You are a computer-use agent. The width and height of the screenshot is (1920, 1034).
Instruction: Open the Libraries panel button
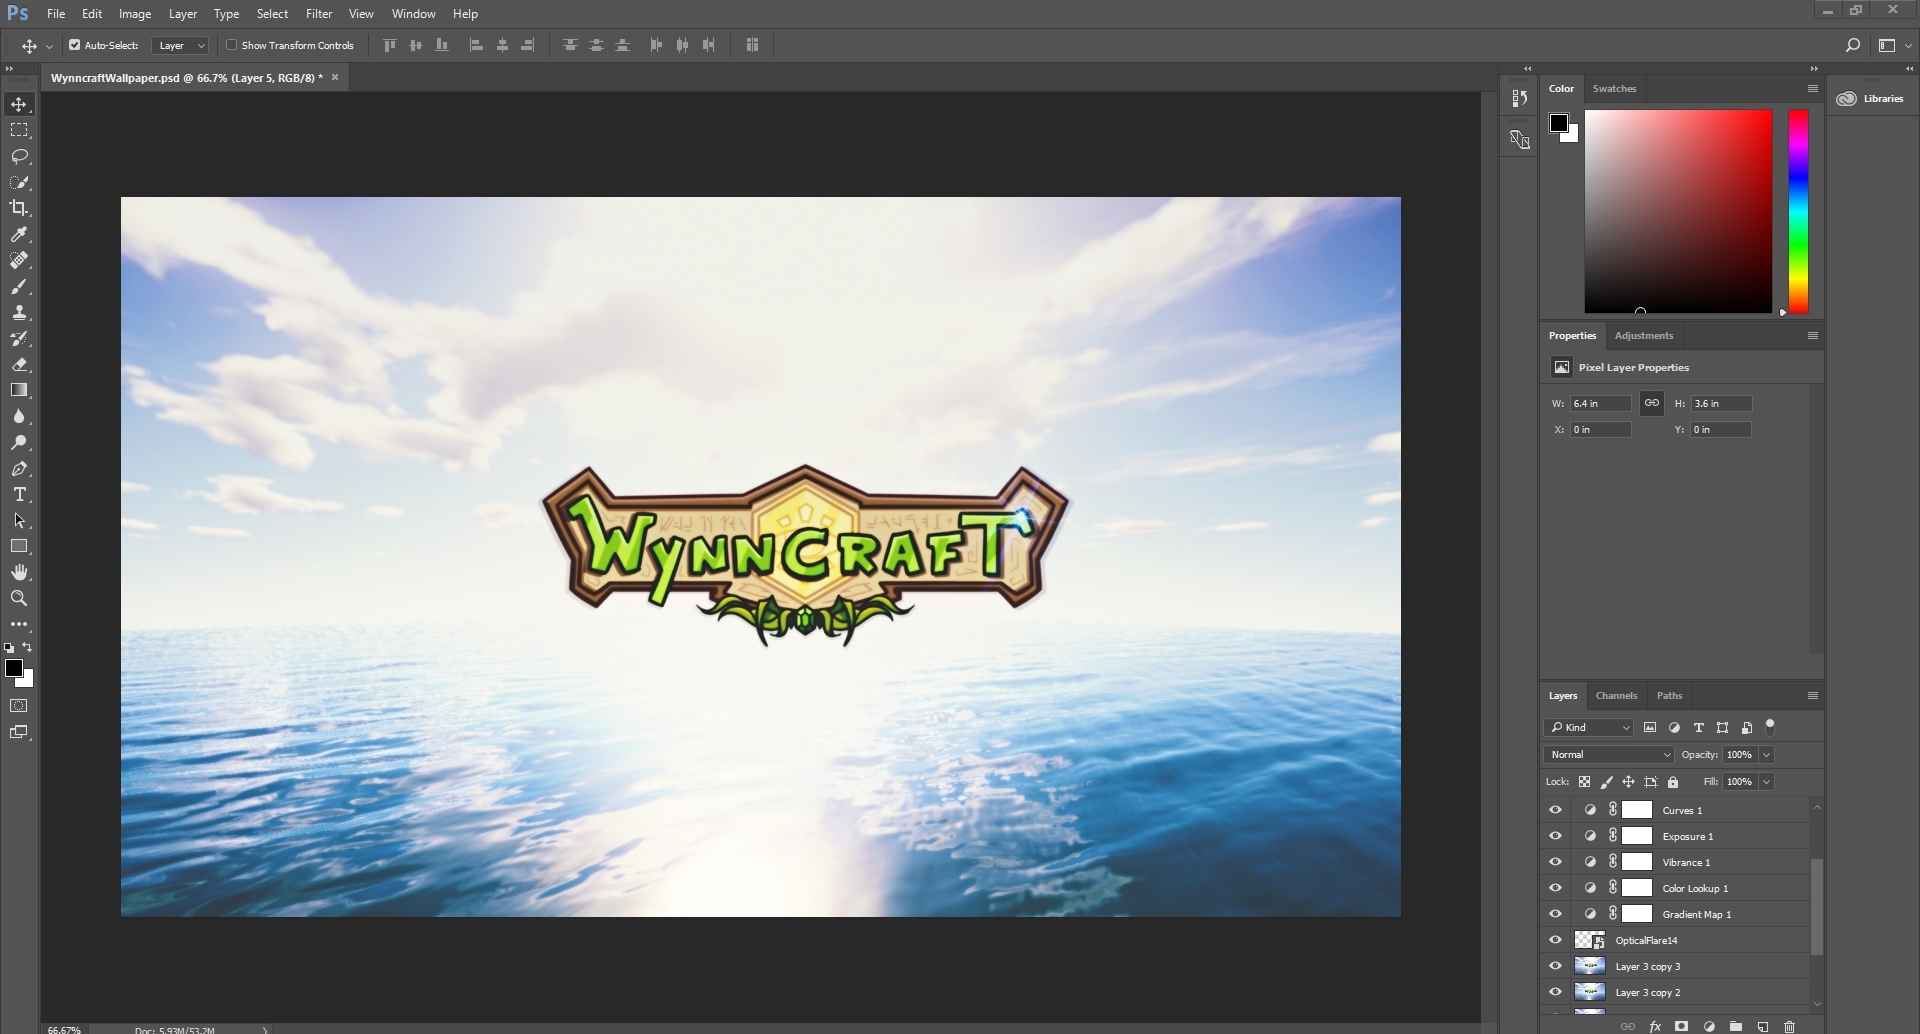click(x=1871, y=99)
